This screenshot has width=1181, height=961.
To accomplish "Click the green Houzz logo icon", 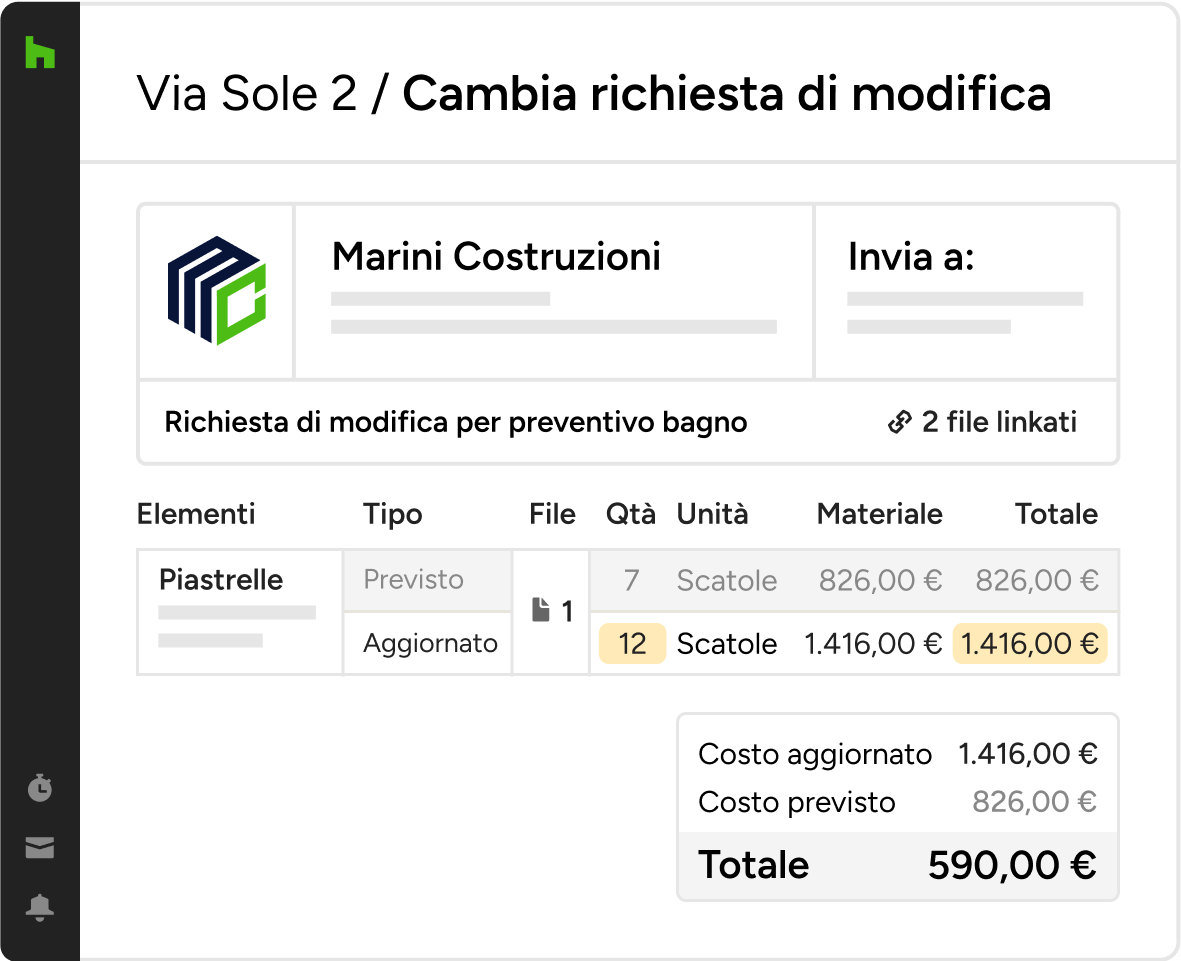I will pos(40,52).
